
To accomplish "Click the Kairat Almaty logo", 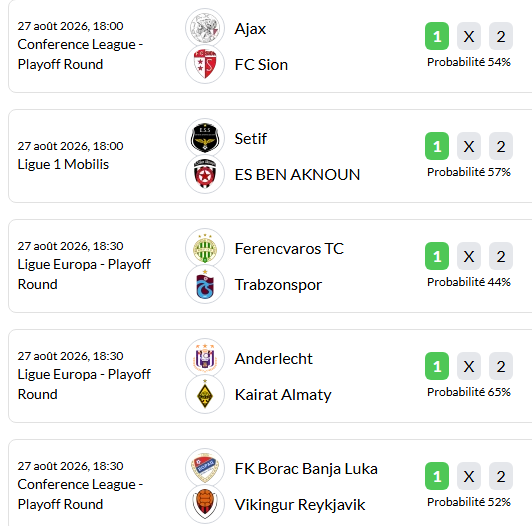I will pyautogui.click(x=205, y=394).
